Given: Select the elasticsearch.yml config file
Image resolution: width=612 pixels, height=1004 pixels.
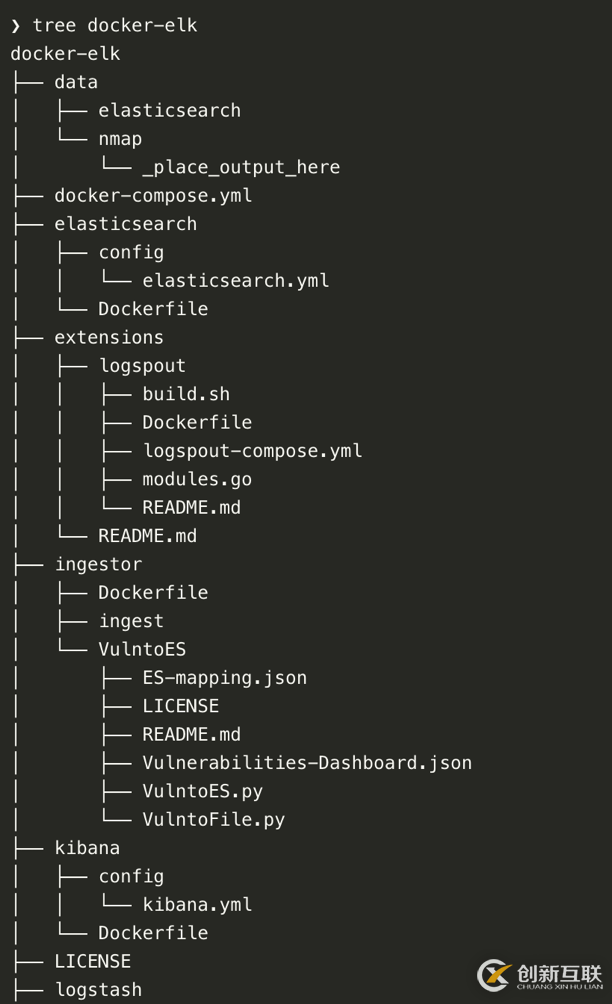Looking at the screenshot, I should click(x=235, y=280).
